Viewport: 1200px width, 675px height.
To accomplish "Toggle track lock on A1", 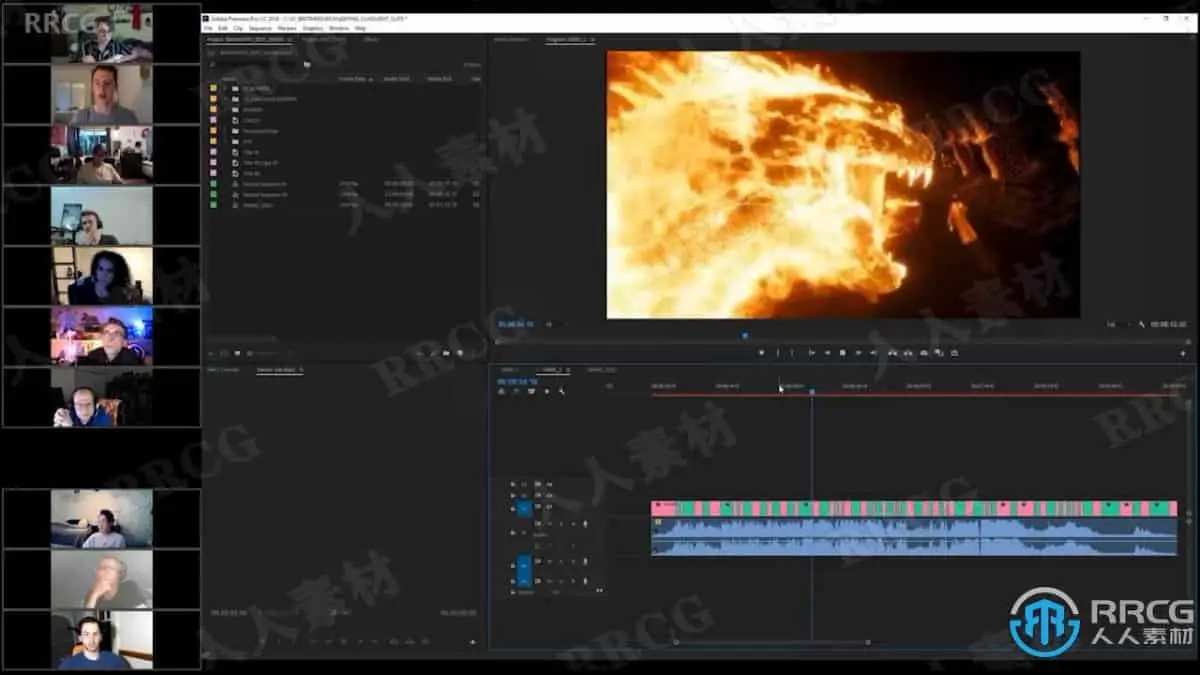I will coord(513,533).
